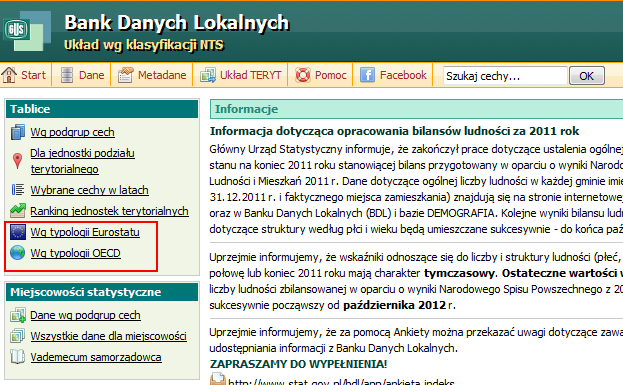Click the document icon beside survey URL
Screen dimensions: 623x385
pos(217,379)
